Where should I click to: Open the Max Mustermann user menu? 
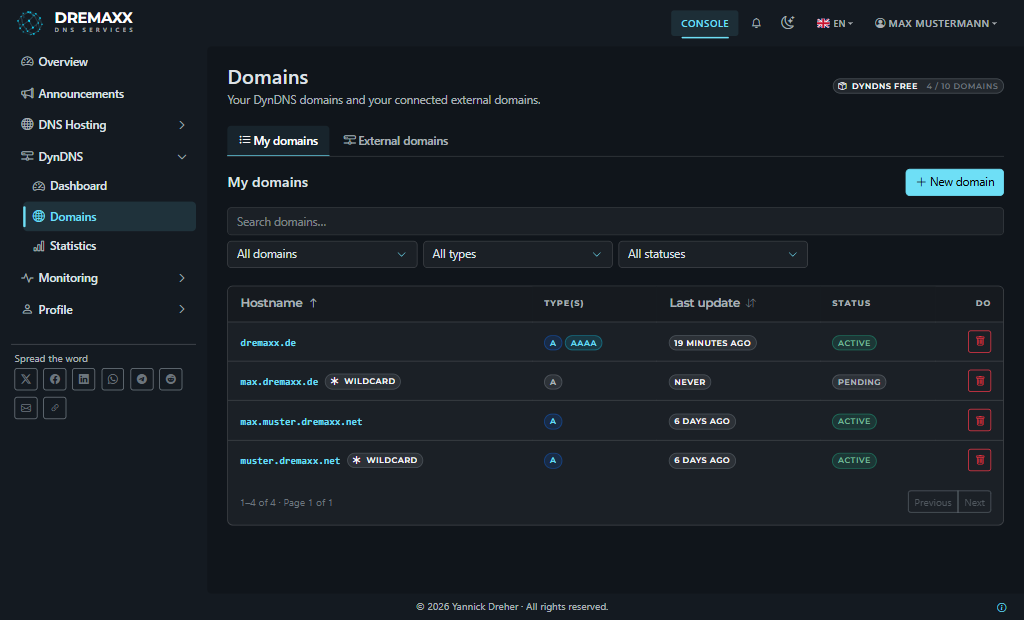[936, 23]
